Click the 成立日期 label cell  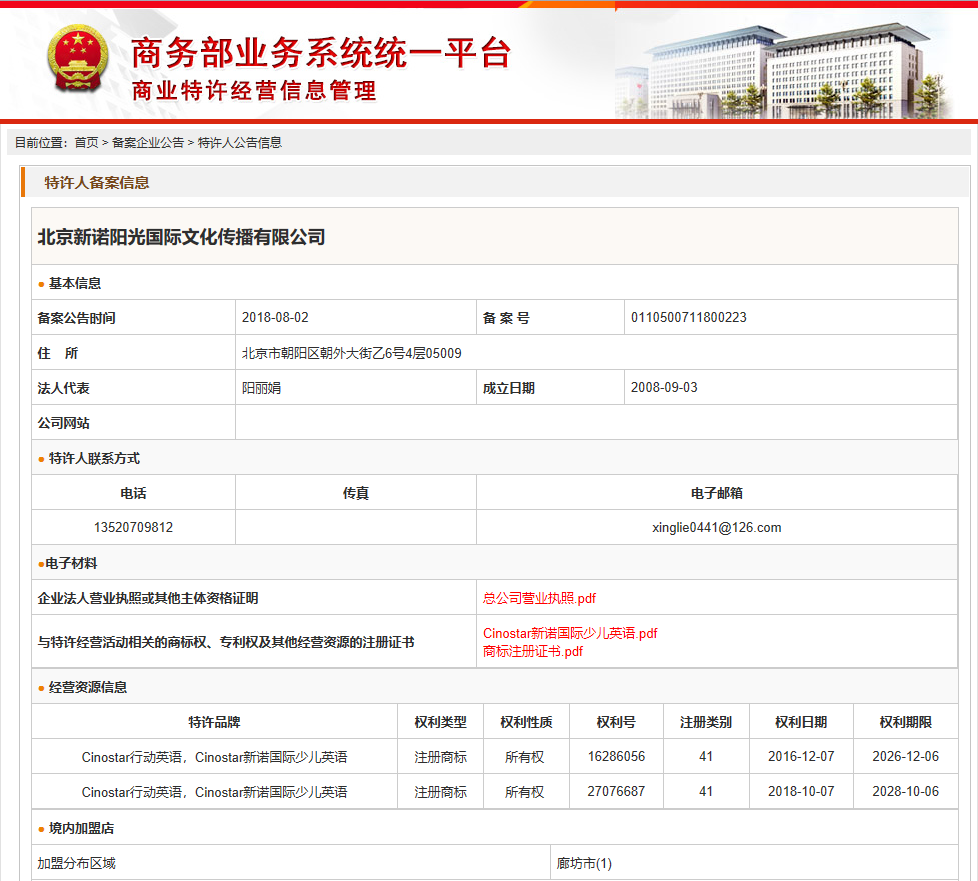(x=550, y=387)
